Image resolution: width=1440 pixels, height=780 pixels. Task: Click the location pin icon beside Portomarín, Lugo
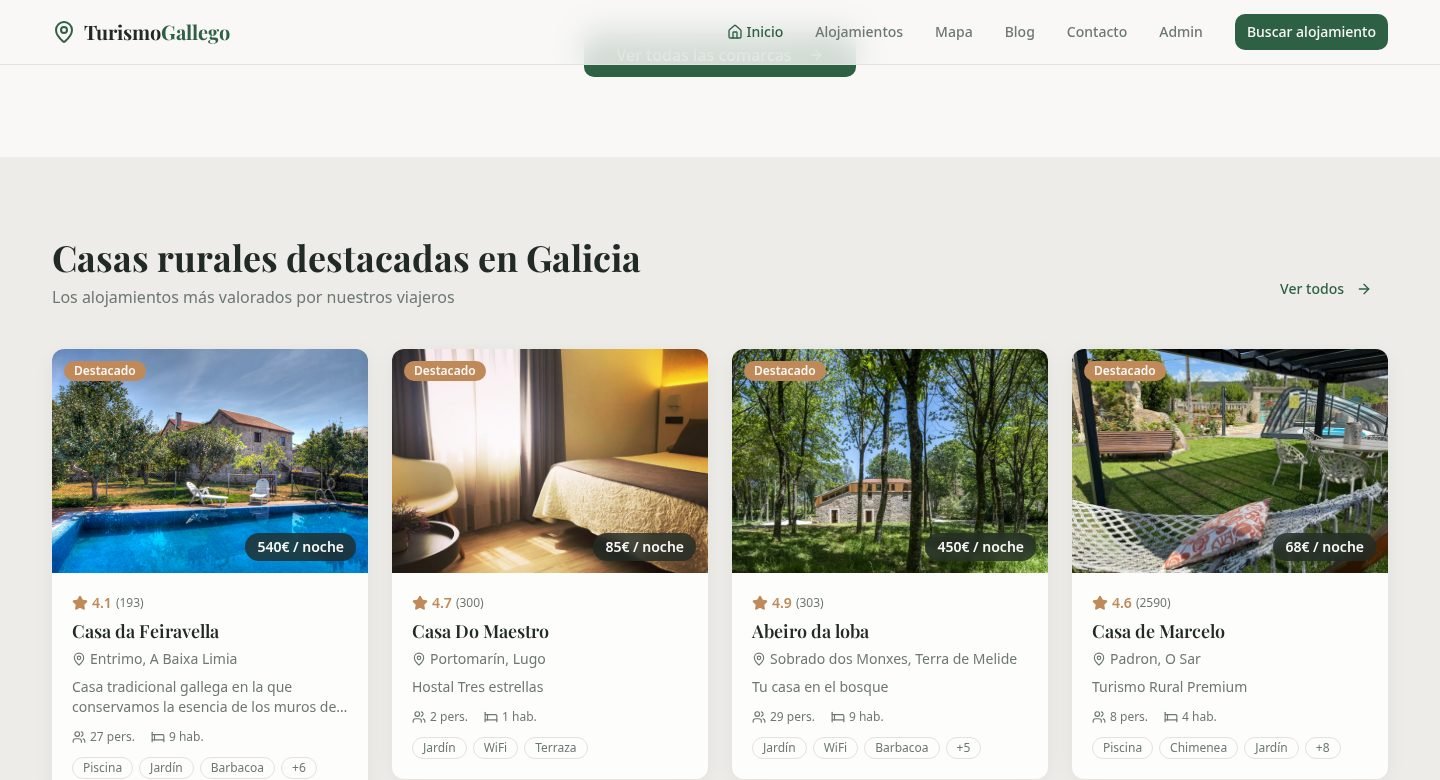coord(419,659)
